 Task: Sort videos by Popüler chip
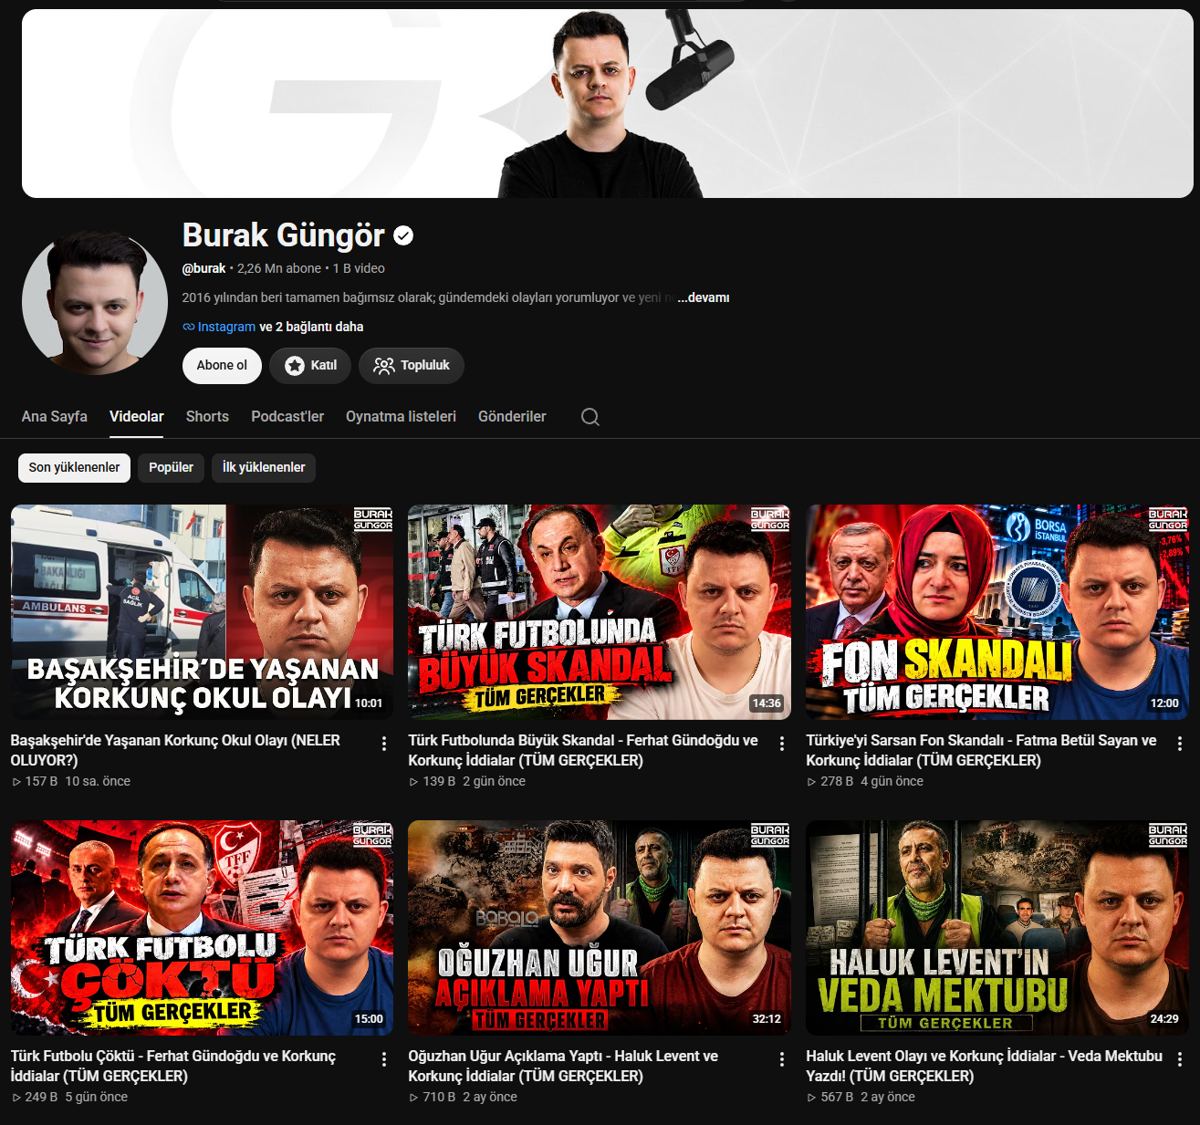[171, 467]
